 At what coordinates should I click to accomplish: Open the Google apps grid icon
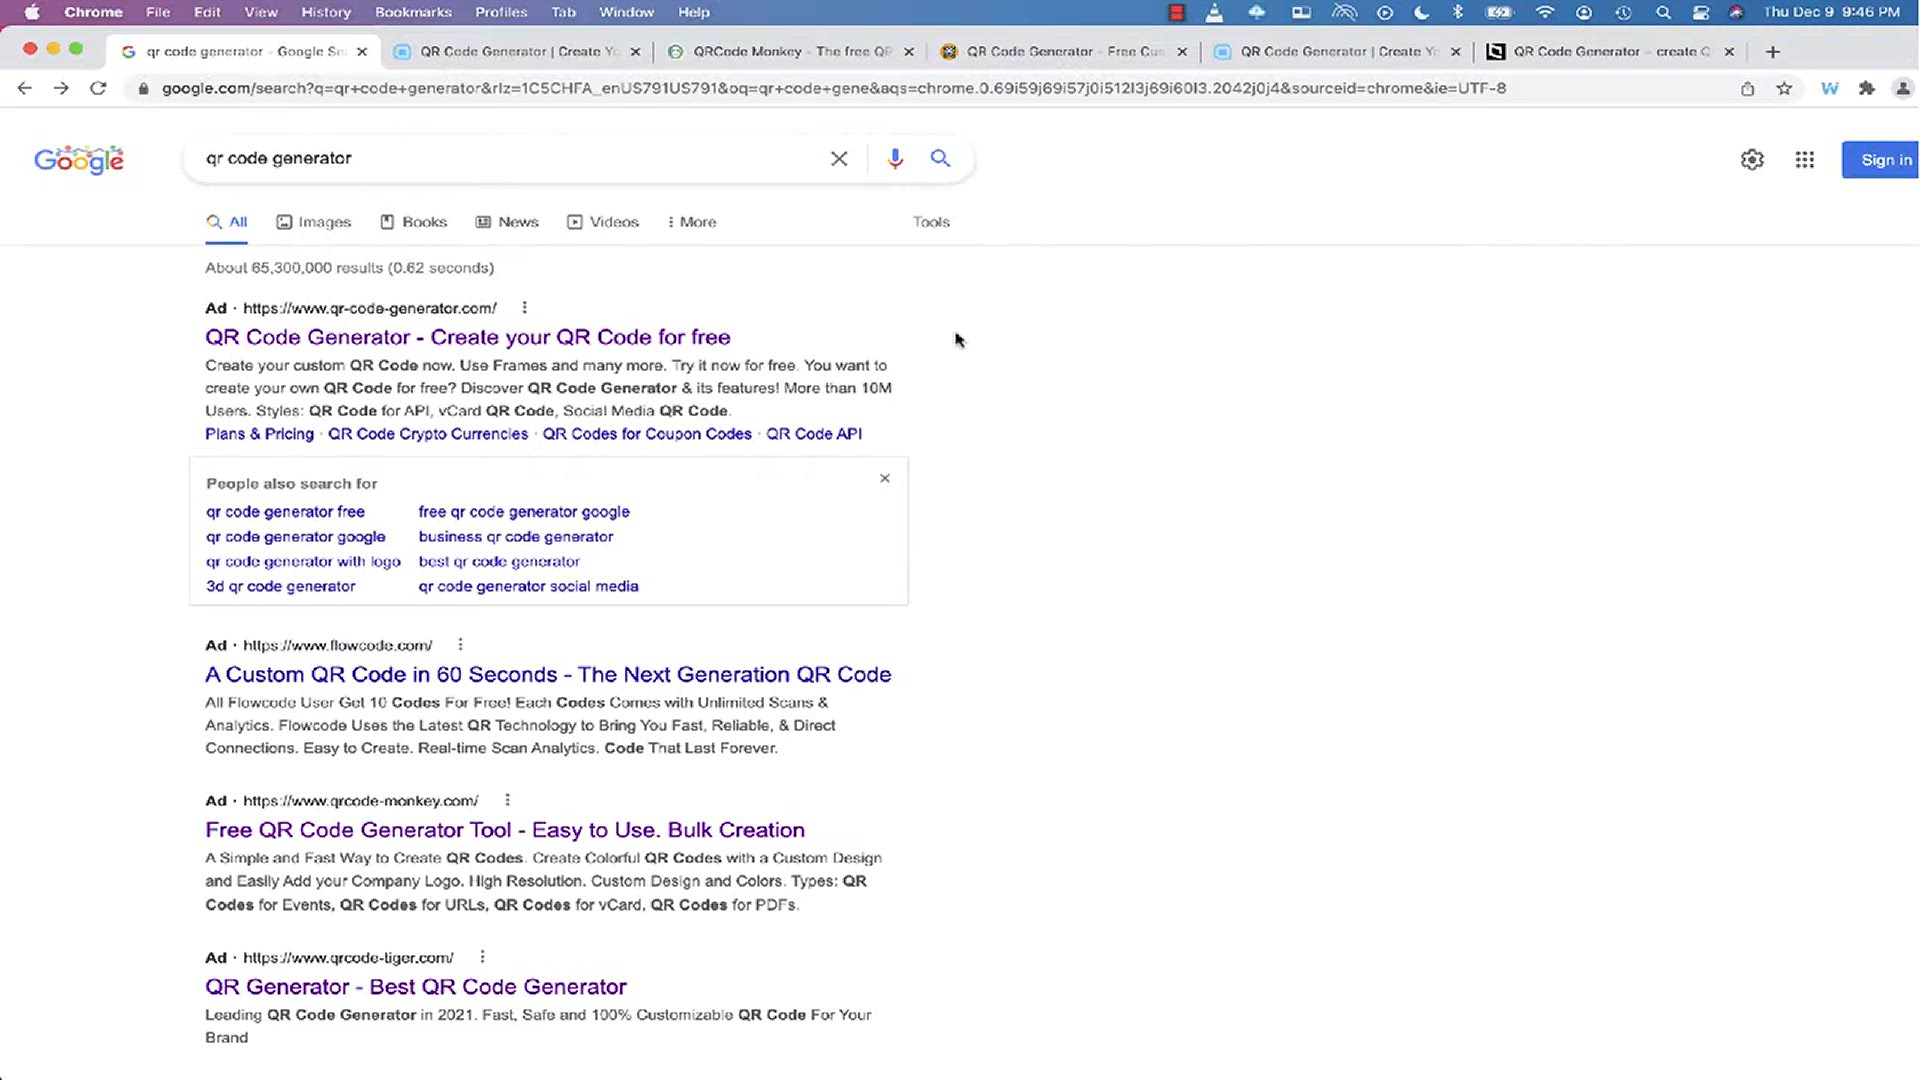[1804, 159]
